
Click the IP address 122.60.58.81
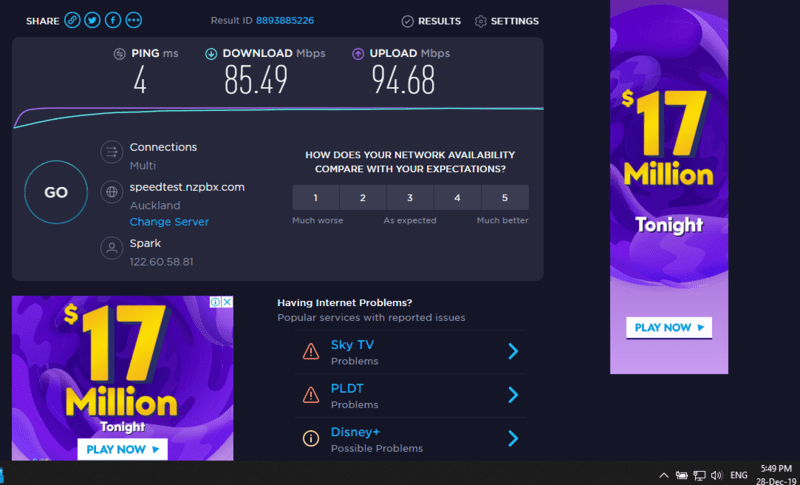161,262
